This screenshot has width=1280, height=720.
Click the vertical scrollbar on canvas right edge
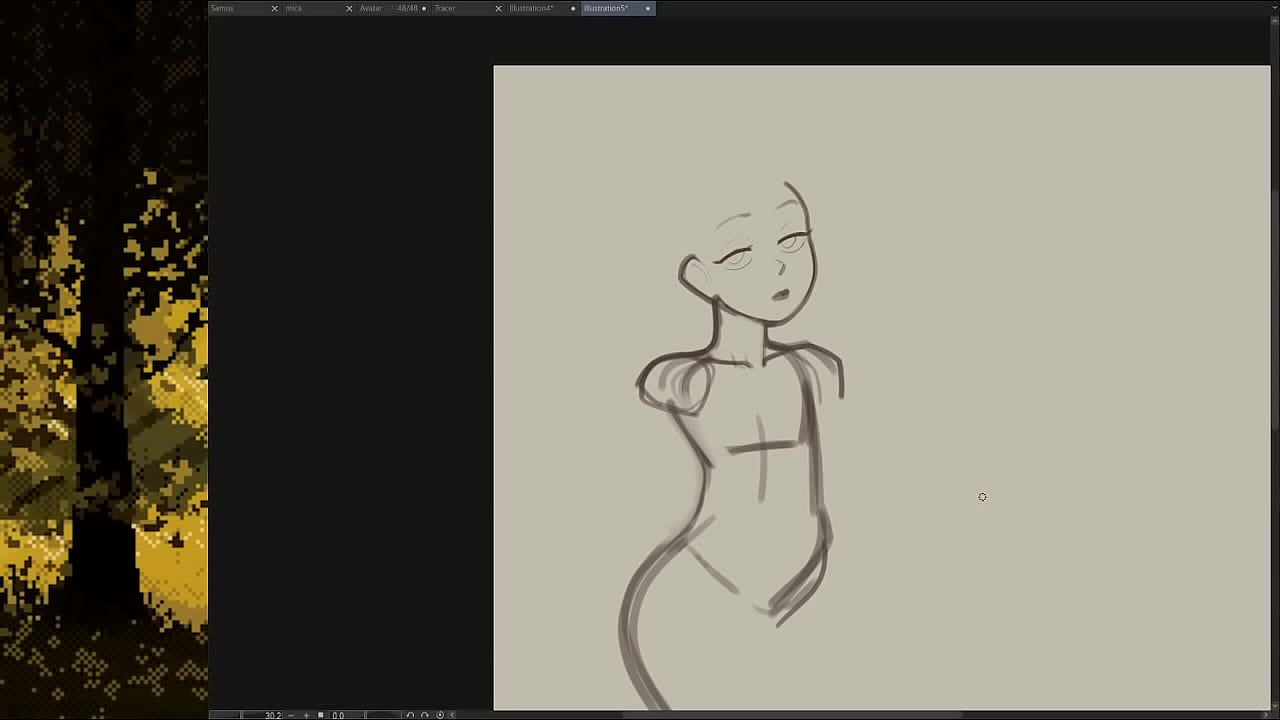tap(1275, 300)
